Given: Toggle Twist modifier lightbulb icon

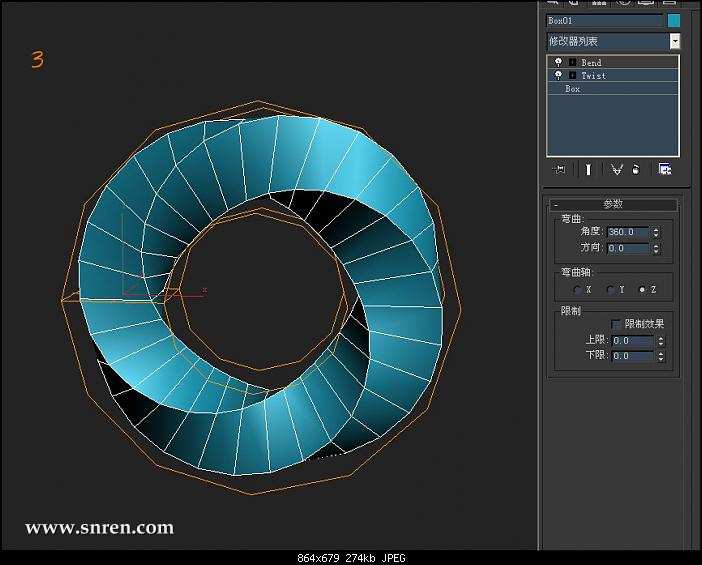Looking at the screenshot, I should coord(558,75).
